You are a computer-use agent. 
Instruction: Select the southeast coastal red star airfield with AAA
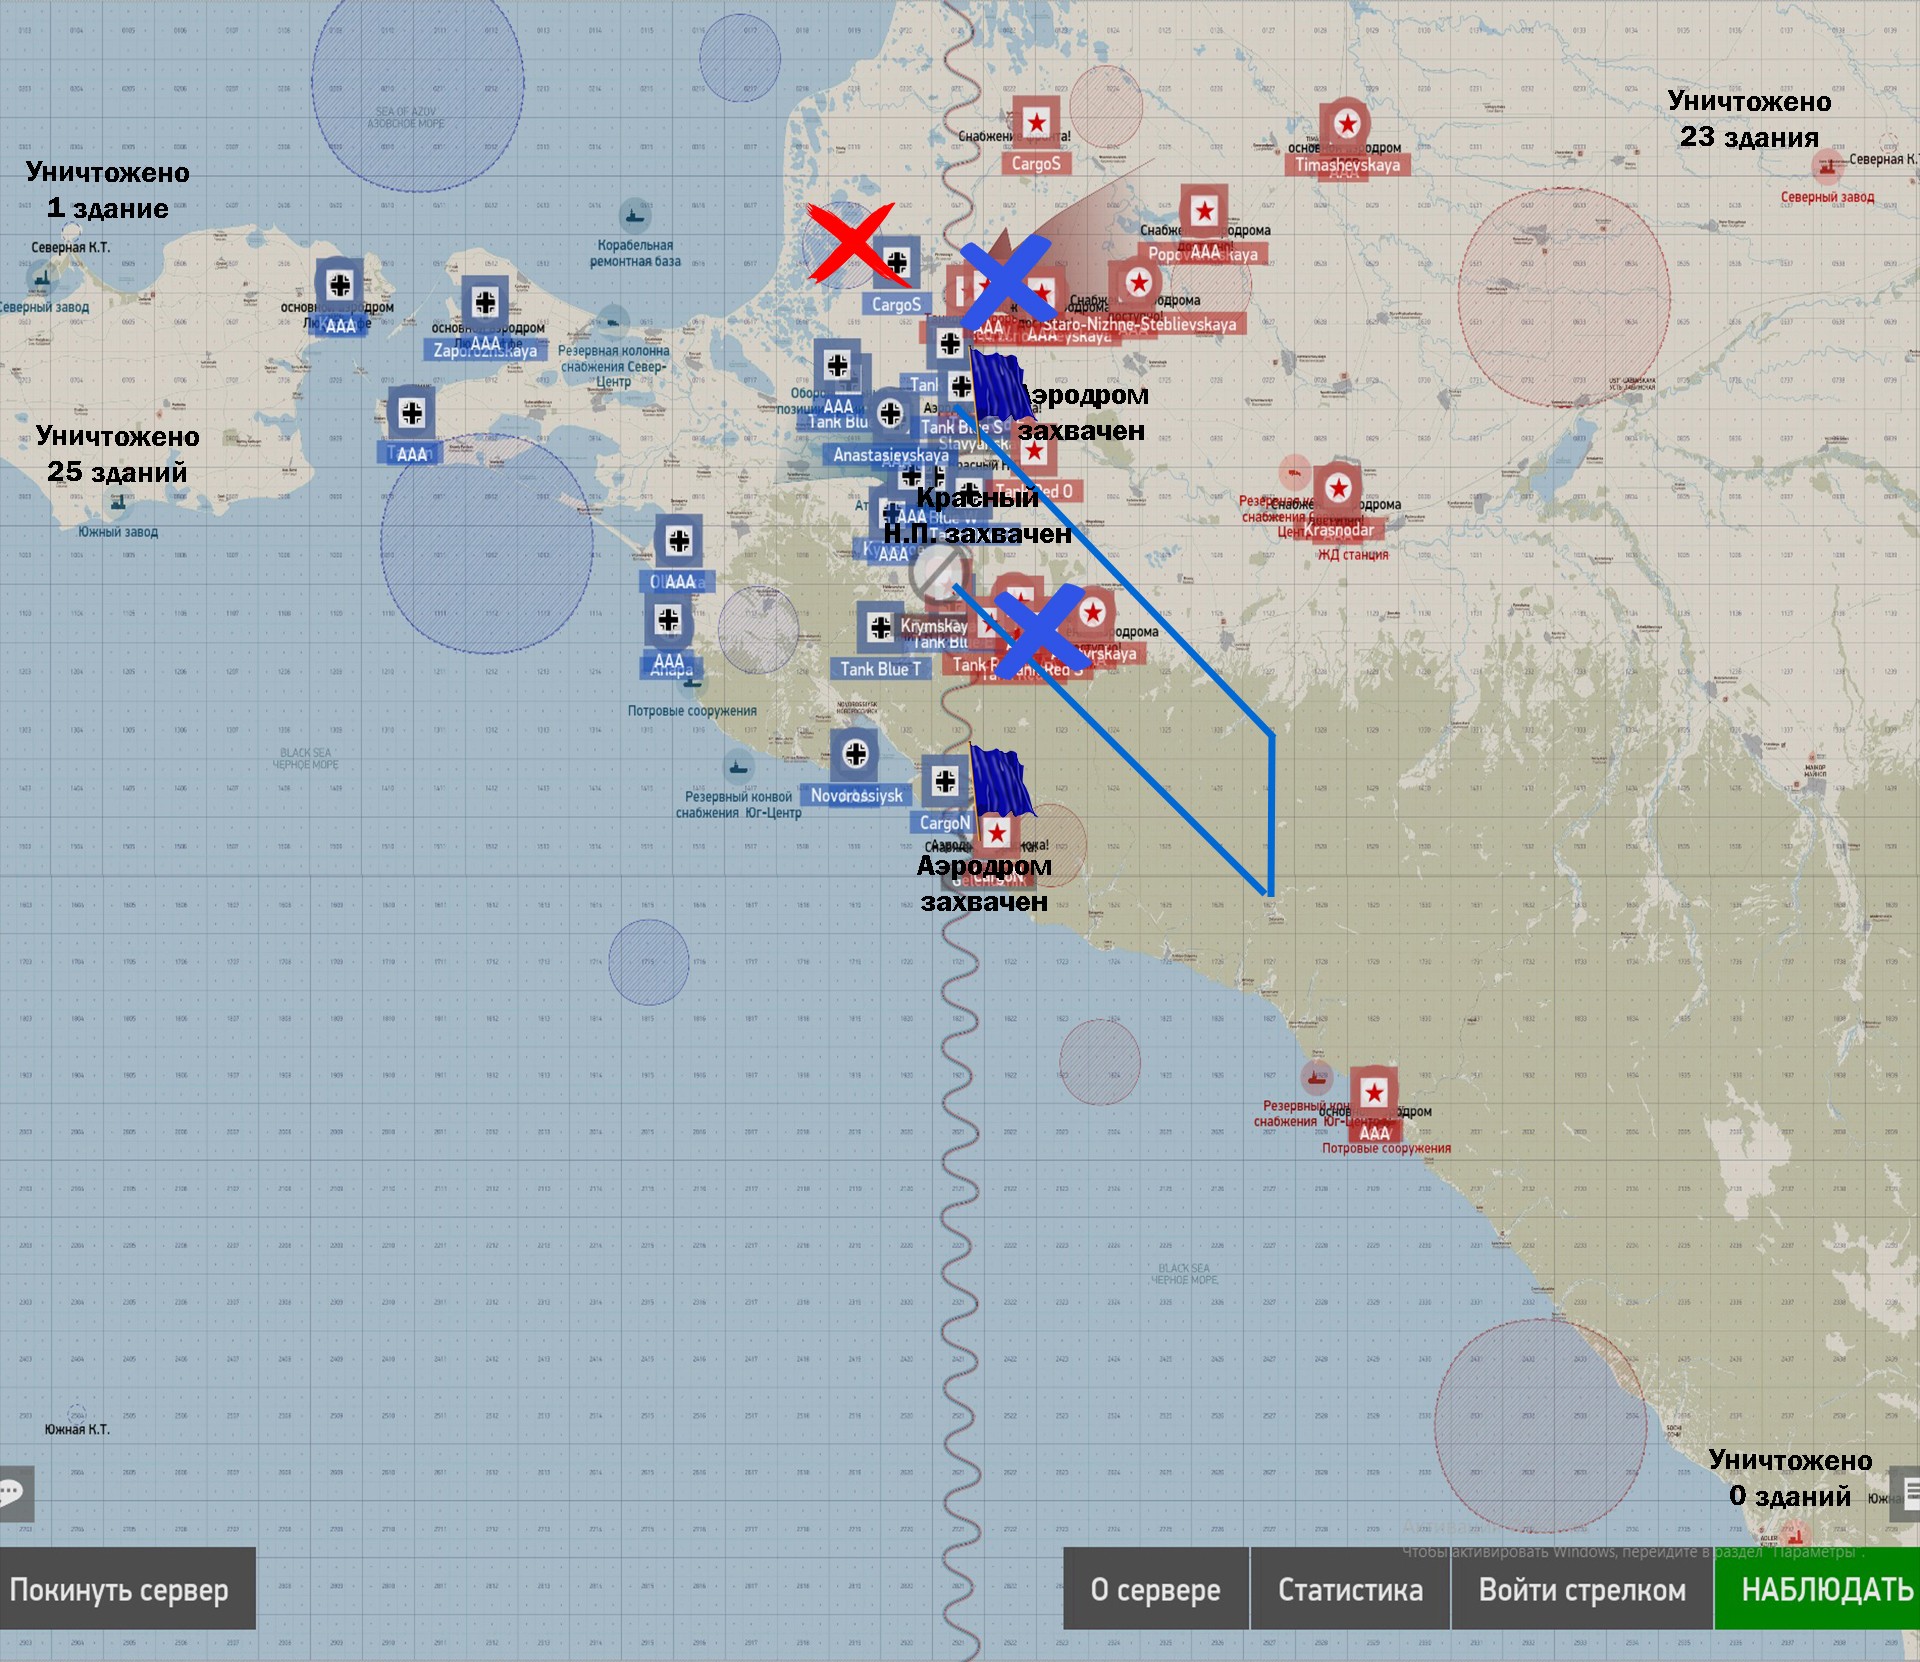(x=1374, y=1093)
